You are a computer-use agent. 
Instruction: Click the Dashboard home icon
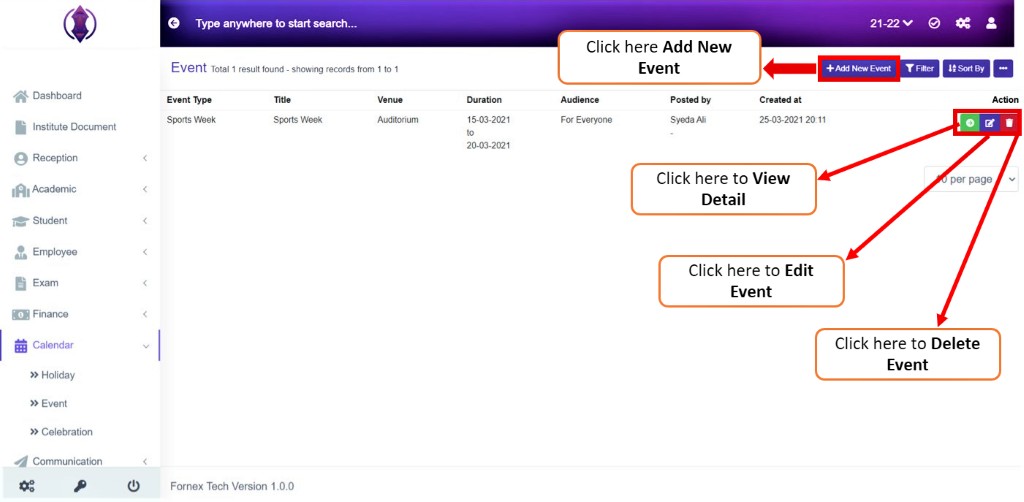[x=21, y=96]
